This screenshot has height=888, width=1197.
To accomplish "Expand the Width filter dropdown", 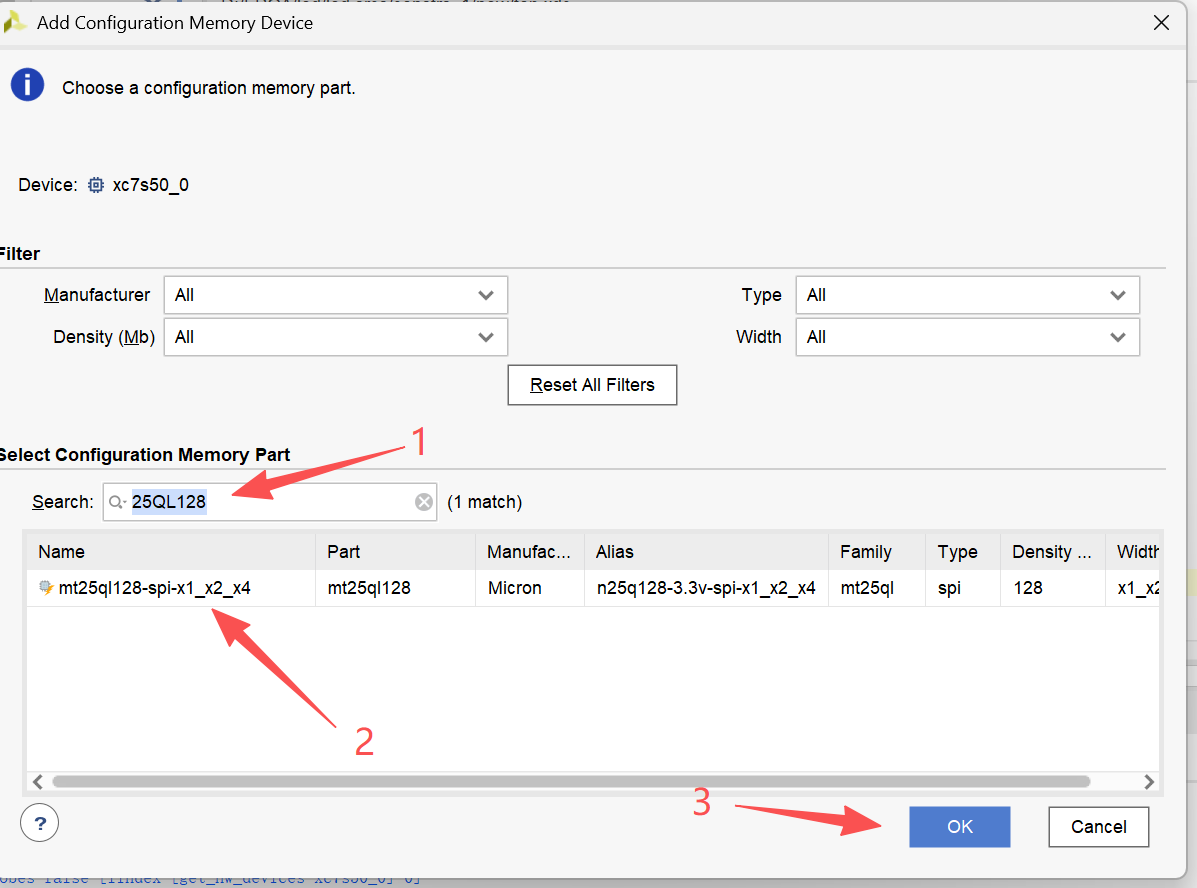I will pyautogui.click(x=967, y=337).
